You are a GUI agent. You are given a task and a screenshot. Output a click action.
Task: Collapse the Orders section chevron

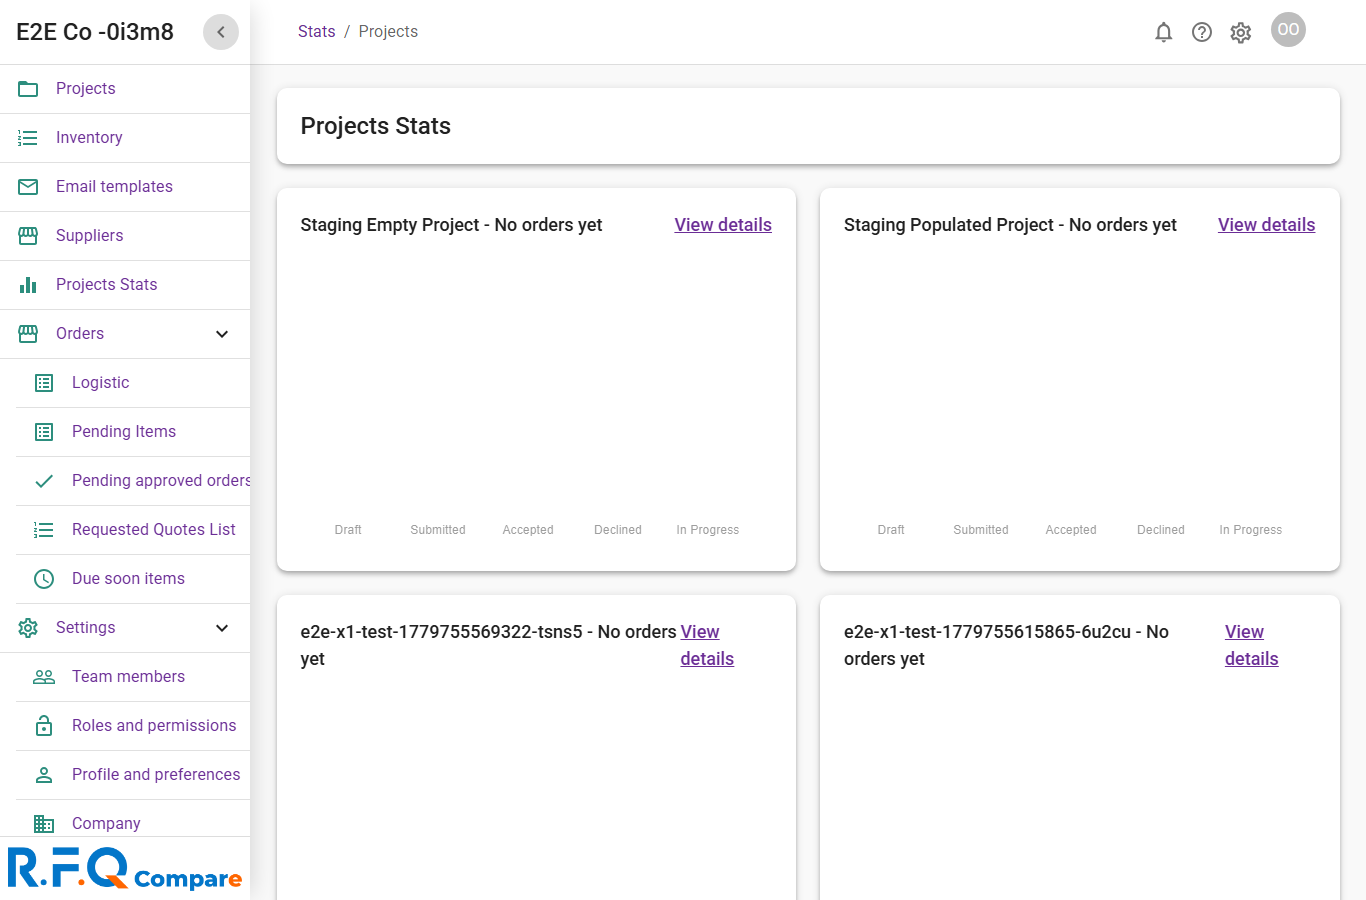click(222, 334)
